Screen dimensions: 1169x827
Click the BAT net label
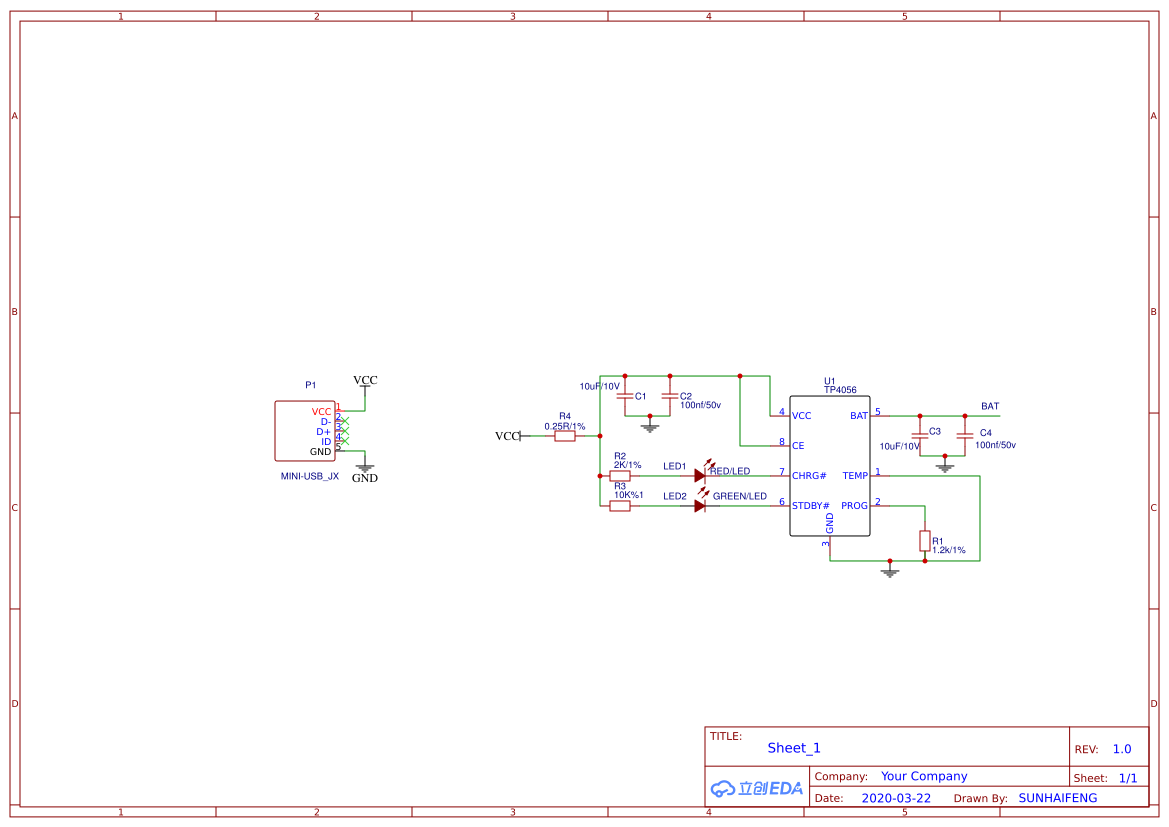pyautogui.click(x=989, y=406)
